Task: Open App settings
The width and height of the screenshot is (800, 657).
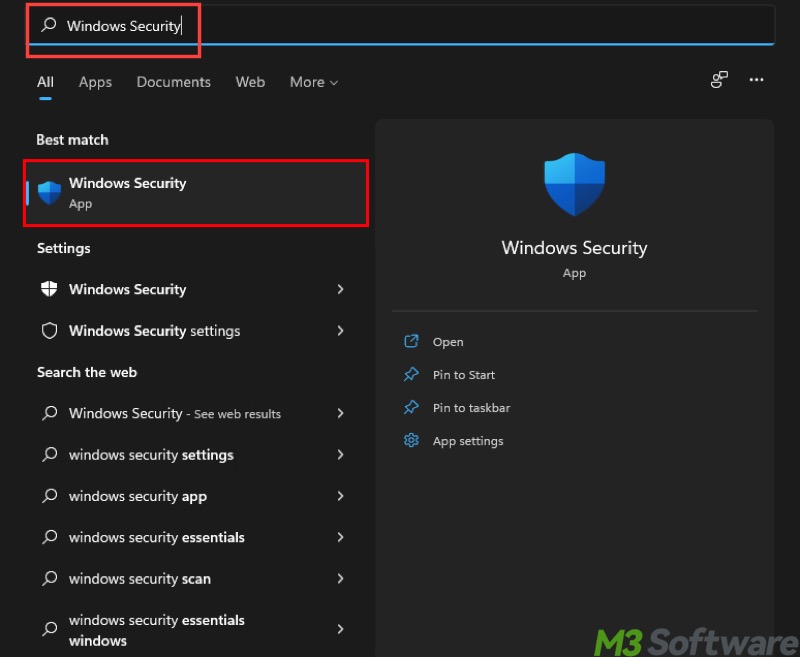Action: tap(468, 441)
